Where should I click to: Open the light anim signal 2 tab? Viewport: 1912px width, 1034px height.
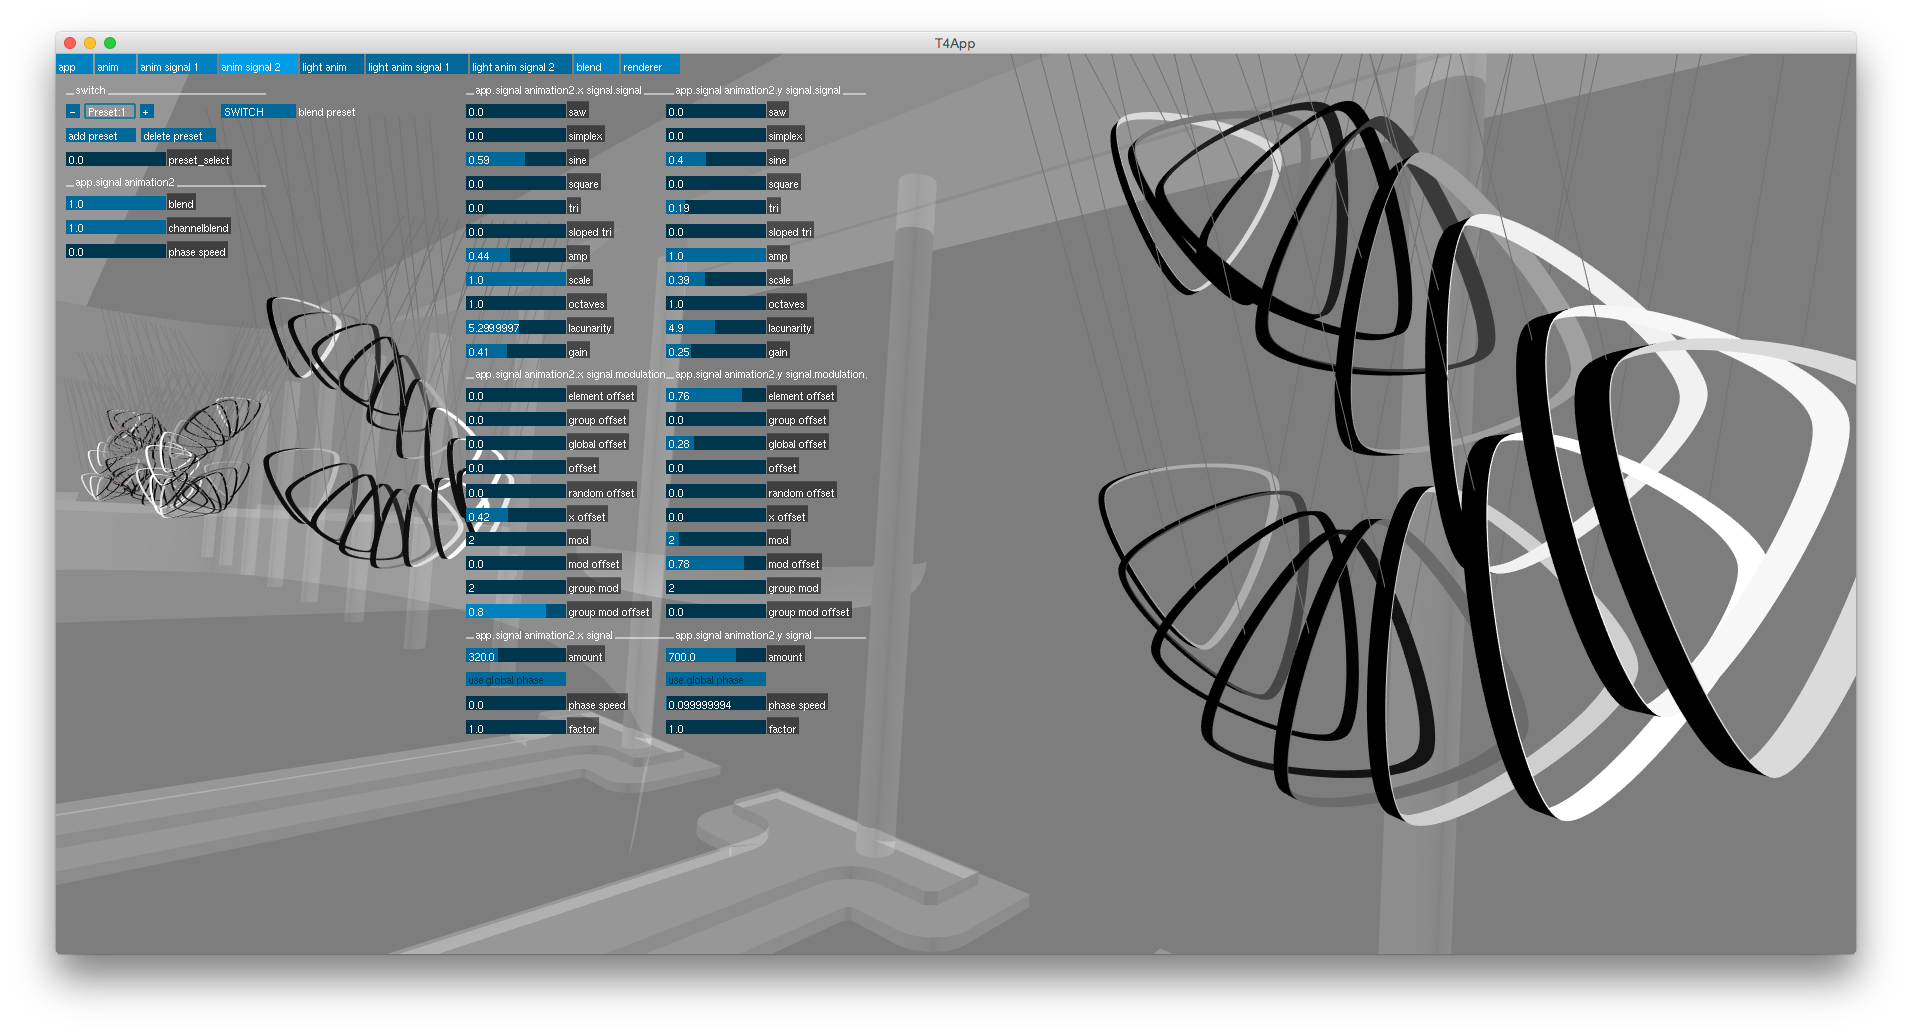click(519, 65)
